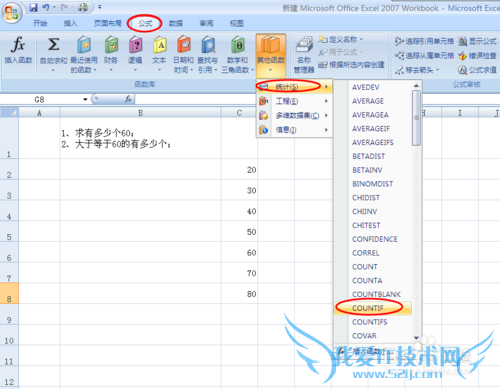Image resolution: width=500 pixels, height=389 pixels.
Task: Switch to the 页面布局 tab
Action: click(x=107, y=23)
